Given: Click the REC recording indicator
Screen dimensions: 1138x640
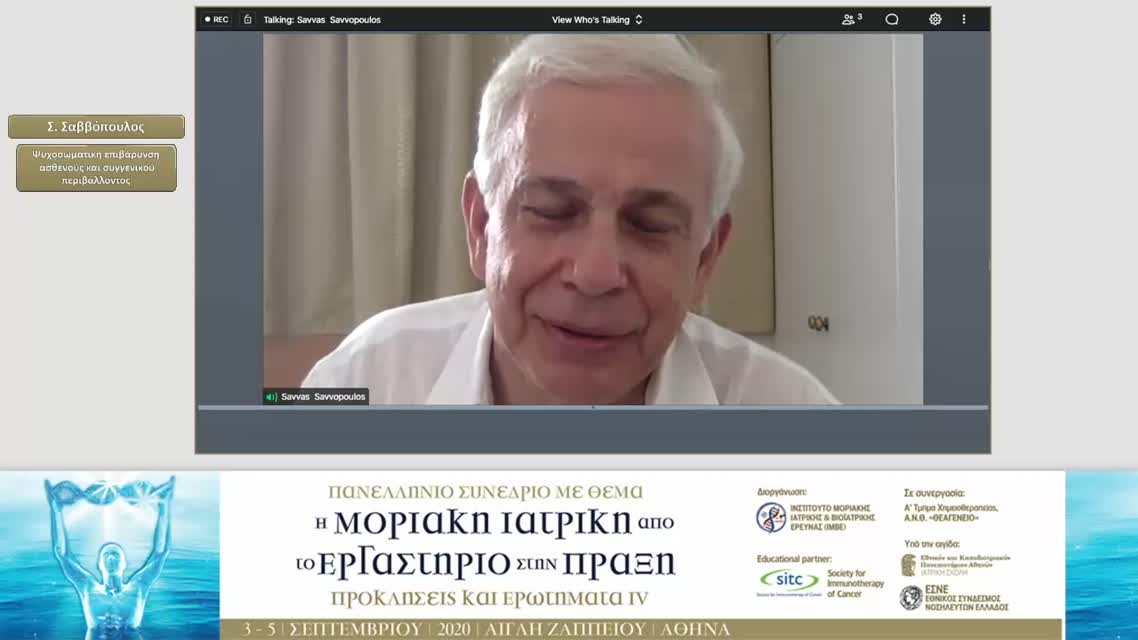Looking at the screenshot, I should point(215,19).
